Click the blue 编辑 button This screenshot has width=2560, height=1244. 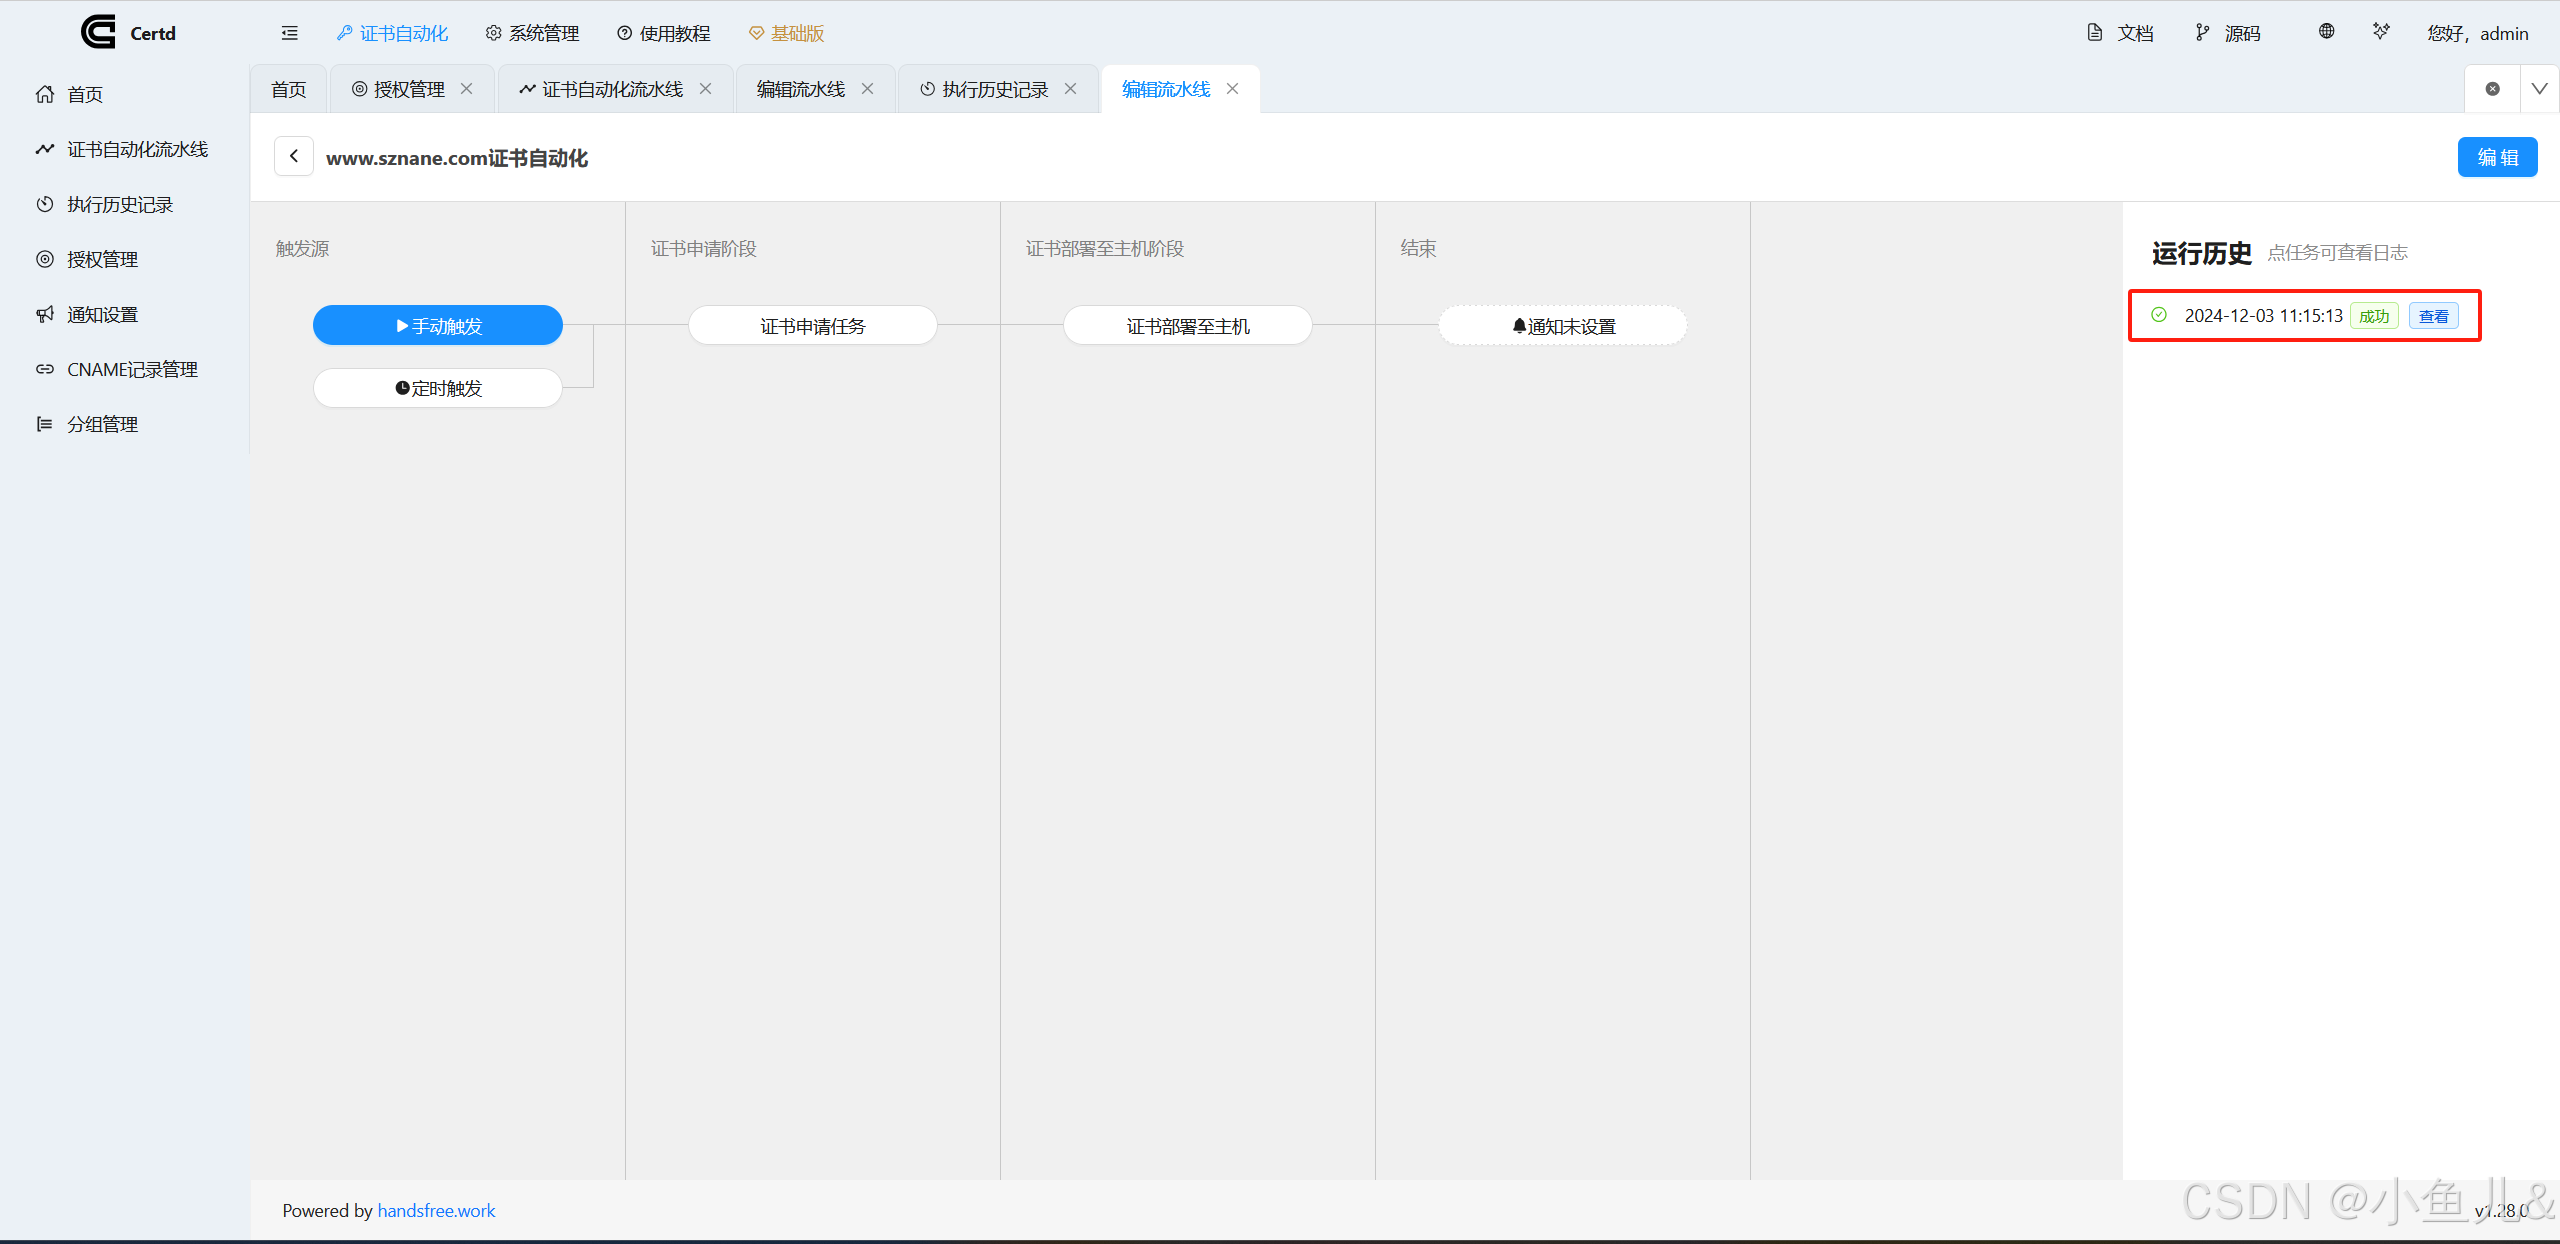(2497, 157)
